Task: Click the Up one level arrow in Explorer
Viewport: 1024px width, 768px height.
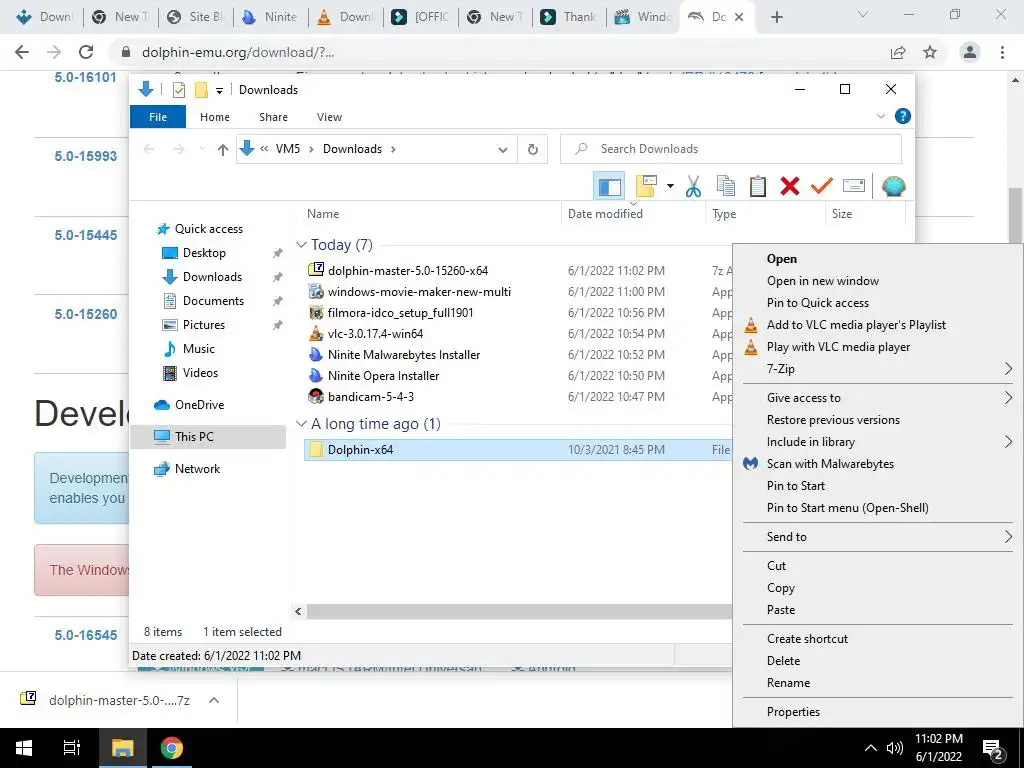Action: [223, 150]
